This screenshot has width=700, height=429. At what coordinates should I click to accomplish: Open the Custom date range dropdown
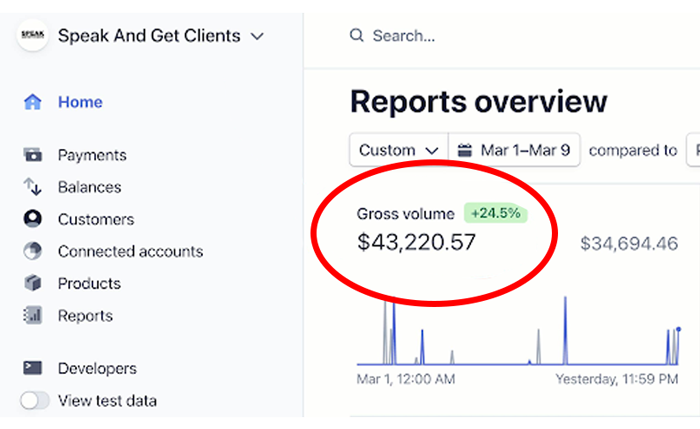point(398,150)
